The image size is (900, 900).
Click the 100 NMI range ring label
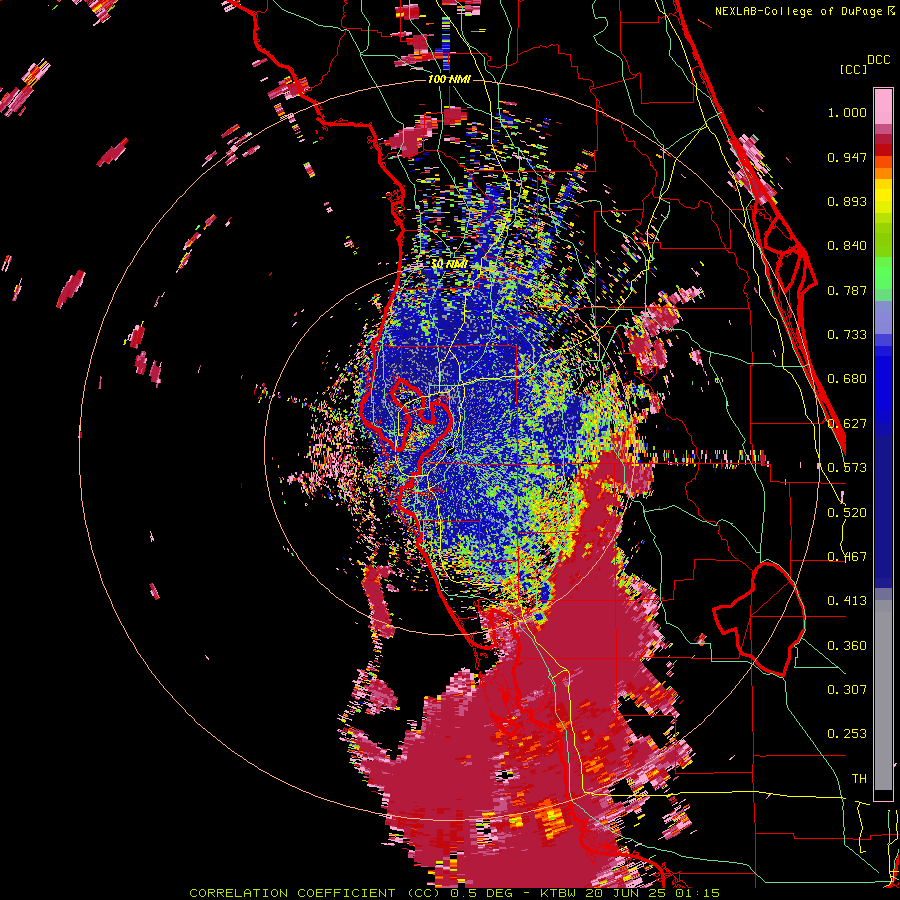pos(449,79)
